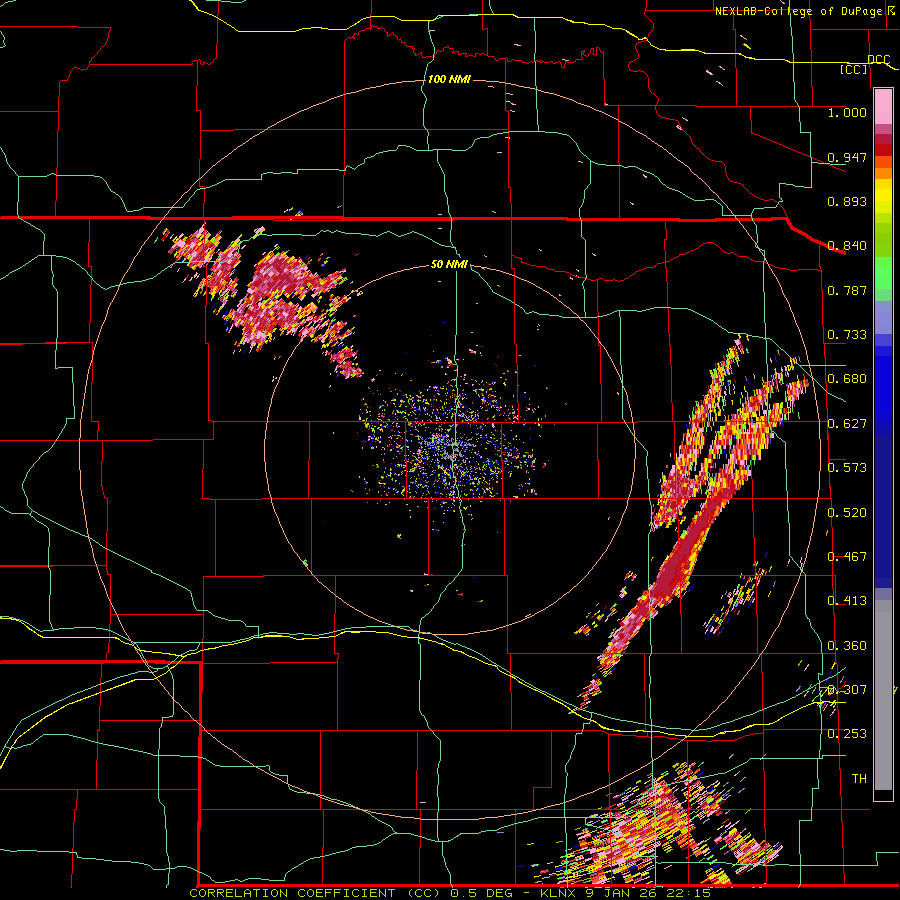This screenshot has width=900, height=900.
Task: Click the 0.627 legend value
Action: click(847, 424)
